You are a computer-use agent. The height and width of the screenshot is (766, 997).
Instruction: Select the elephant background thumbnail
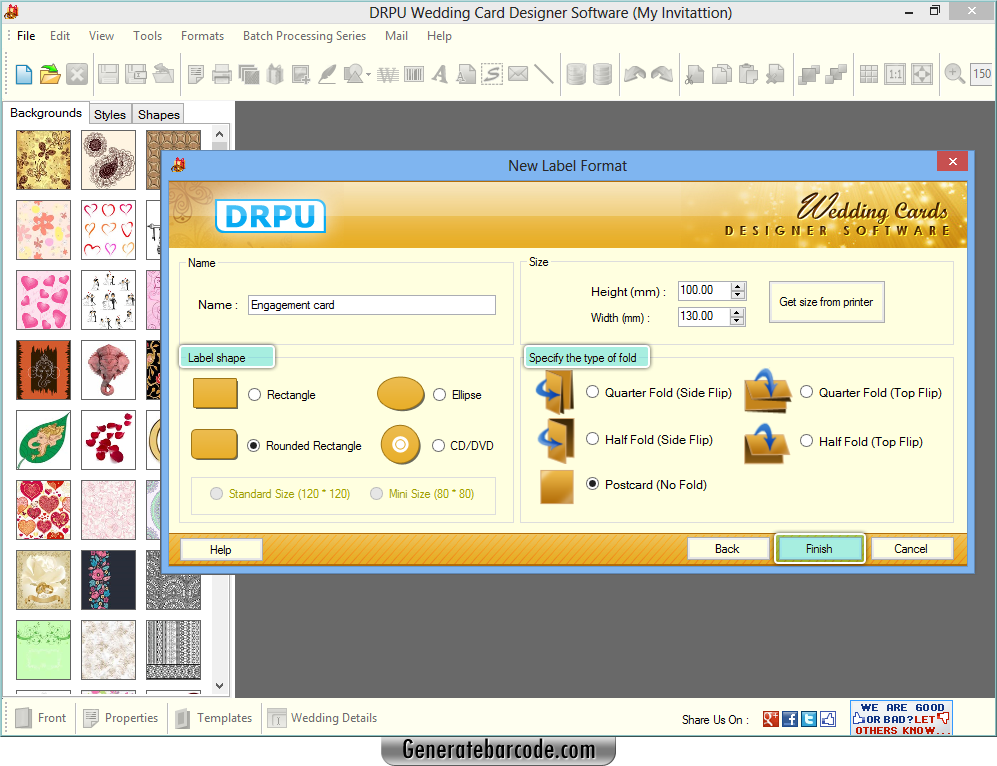point(109,369)
